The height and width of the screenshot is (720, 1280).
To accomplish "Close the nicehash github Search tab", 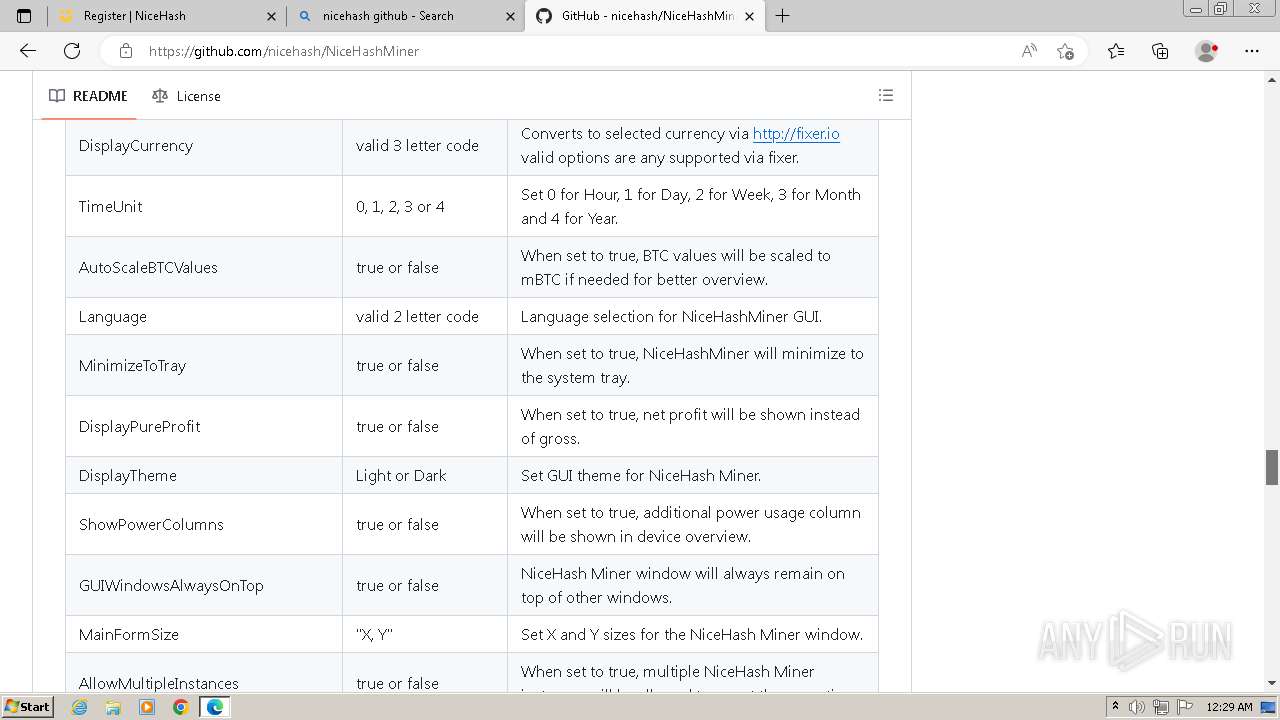I will pos(510,16).
